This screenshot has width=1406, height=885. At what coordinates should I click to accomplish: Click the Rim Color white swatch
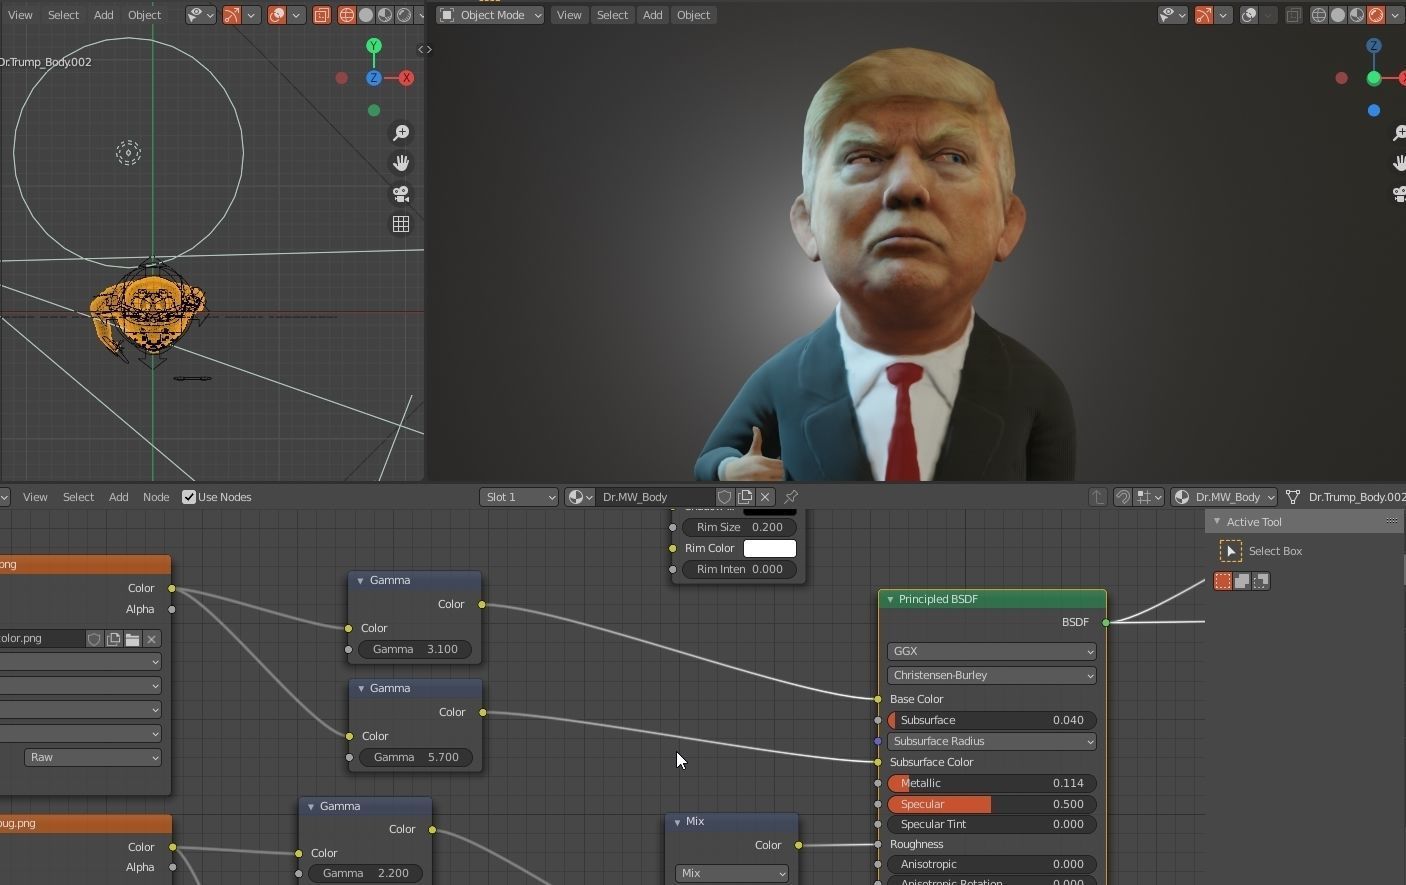pyautogui.click(x=770, y=548)
